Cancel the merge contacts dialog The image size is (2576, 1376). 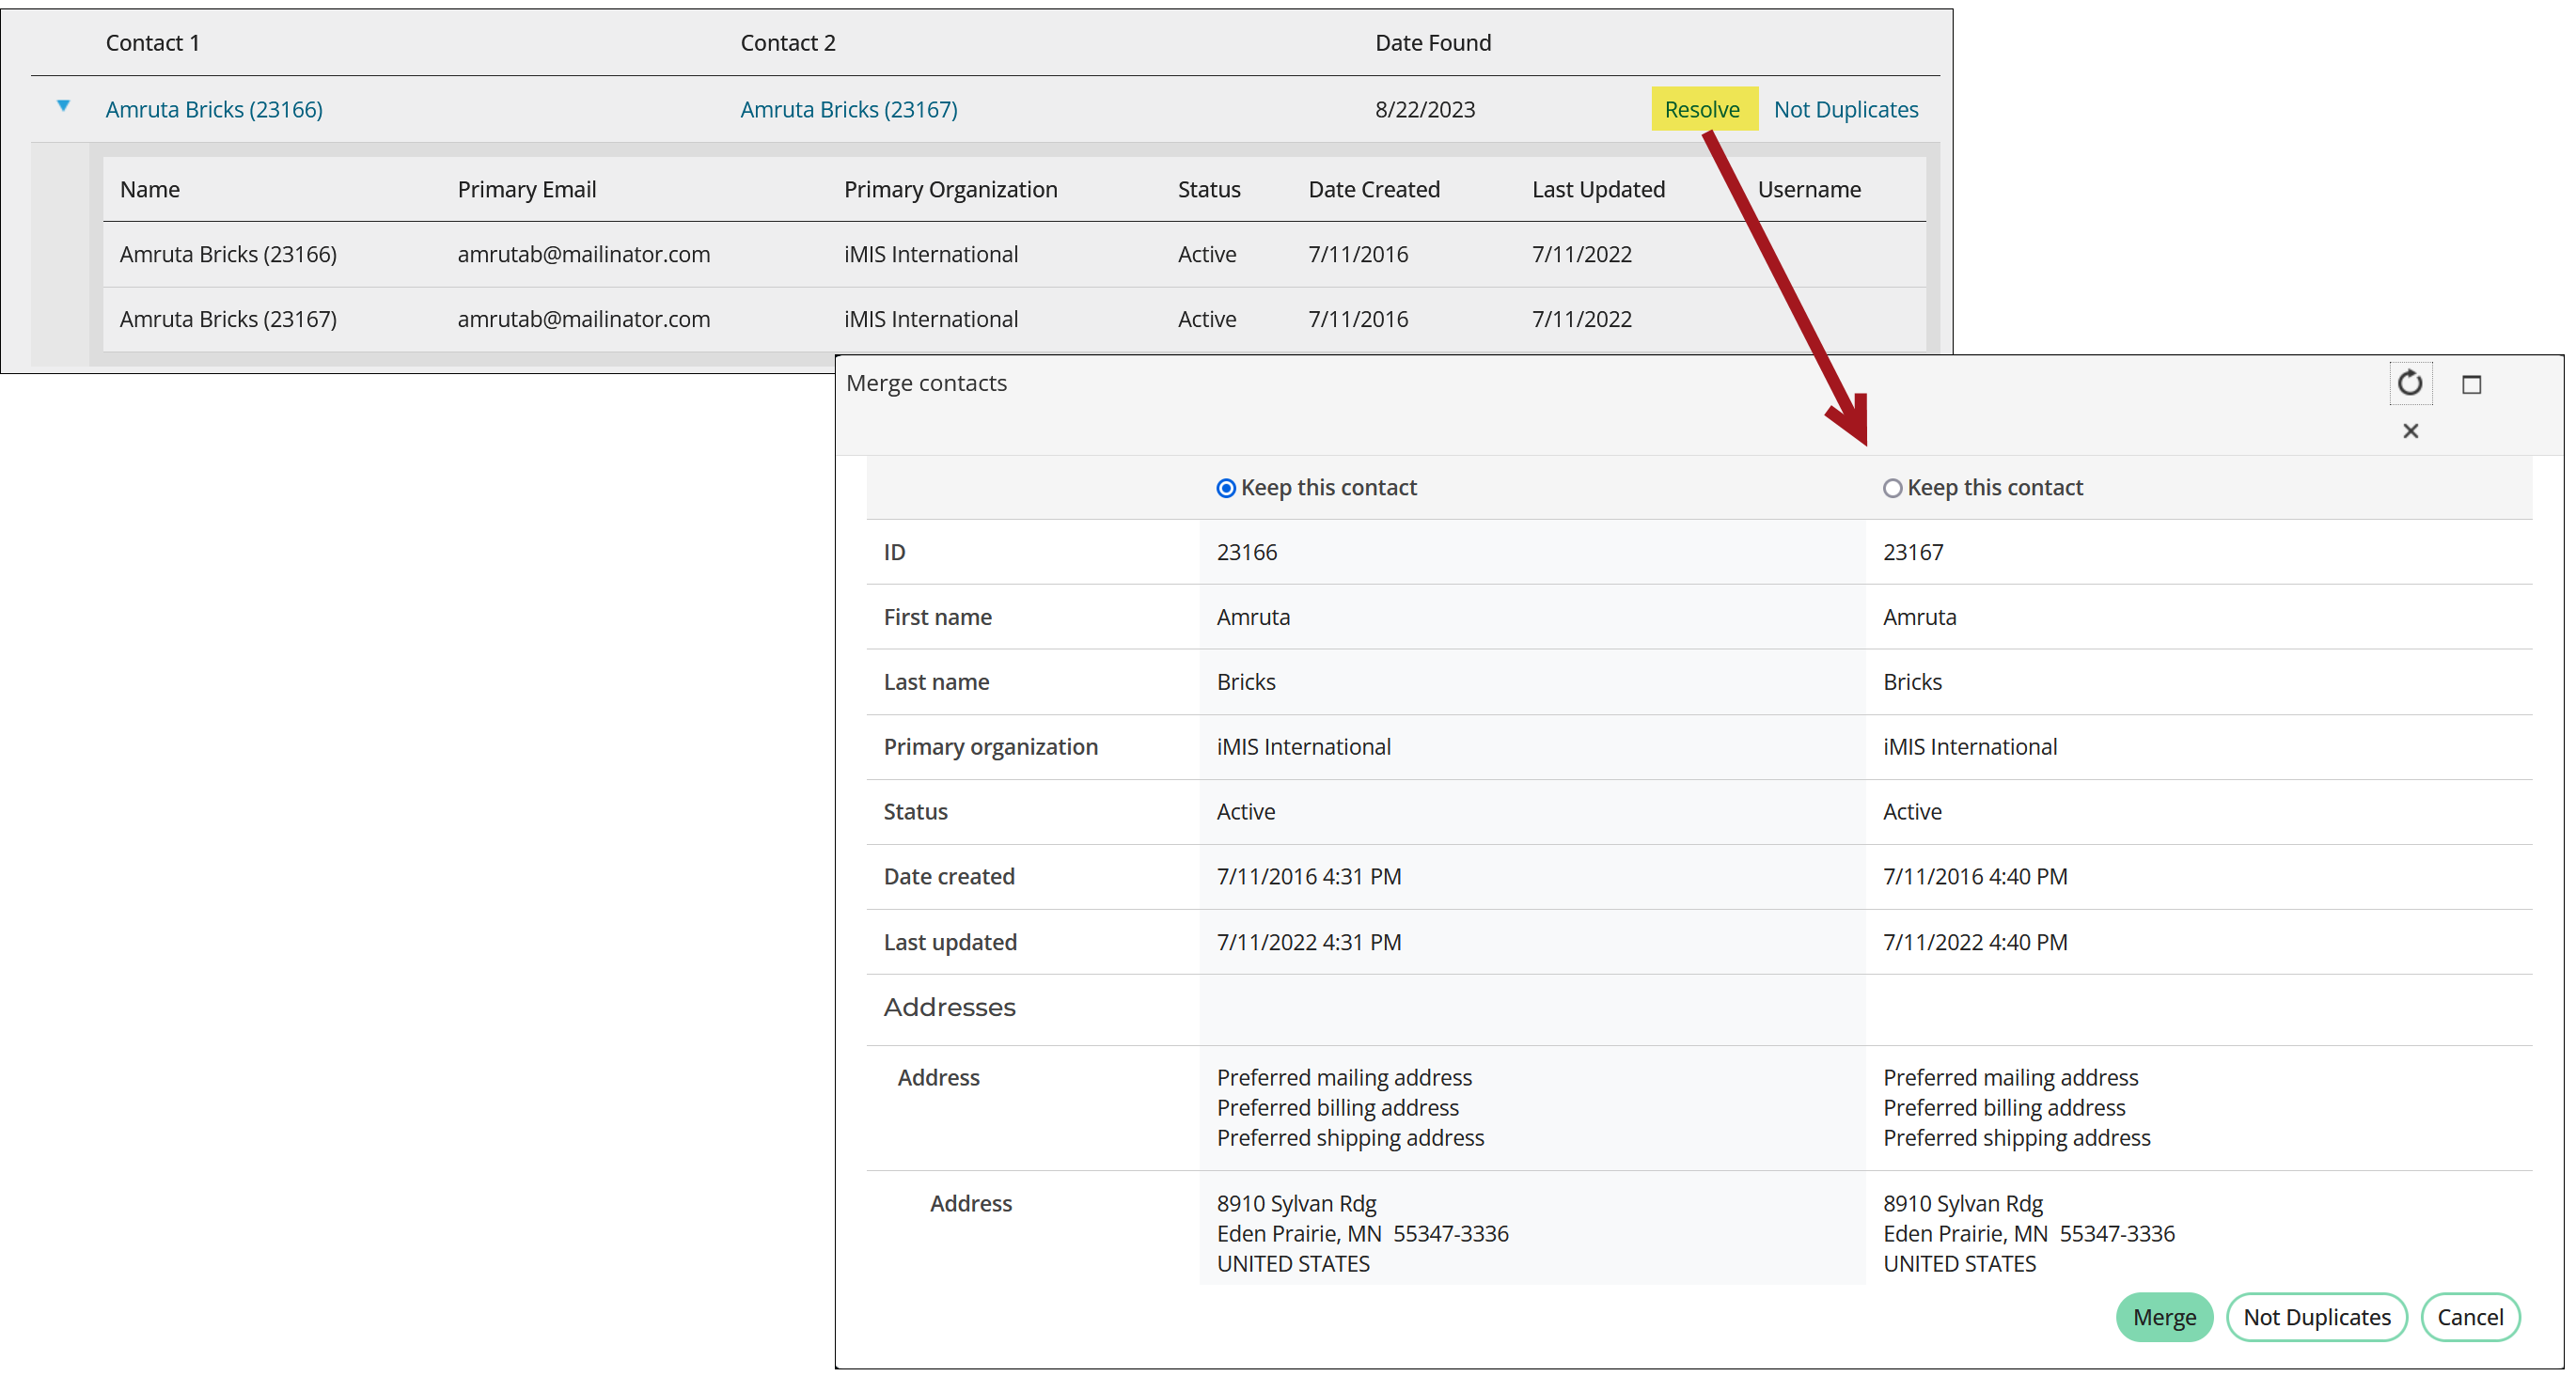pos(2469,1317)
